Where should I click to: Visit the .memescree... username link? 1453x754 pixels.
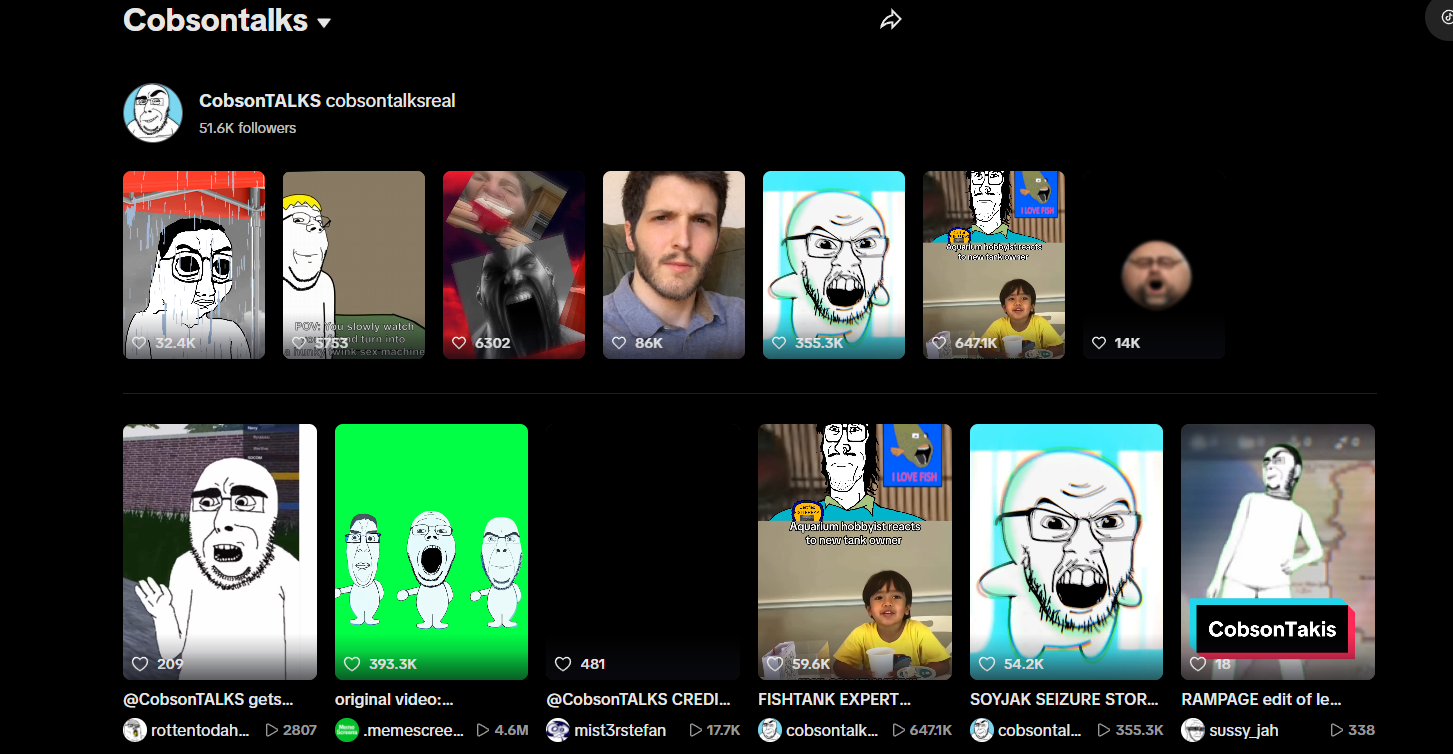click(414, 730)
